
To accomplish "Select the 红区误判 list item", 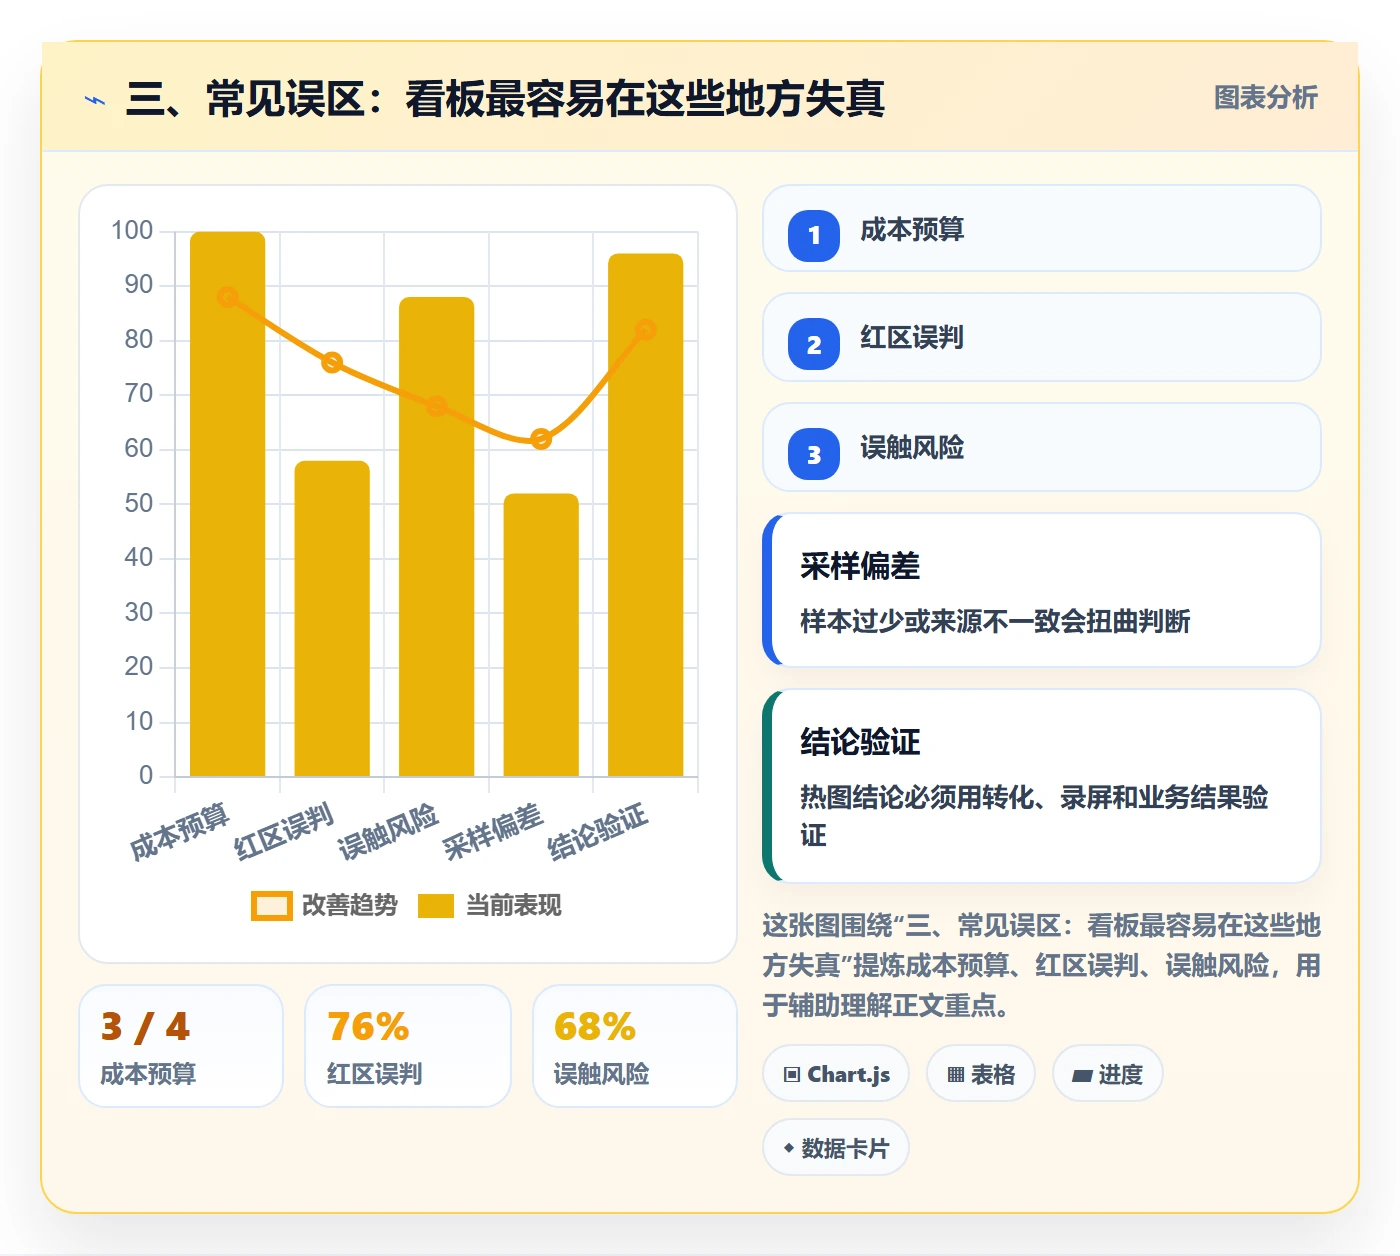I will [1042, 337].
